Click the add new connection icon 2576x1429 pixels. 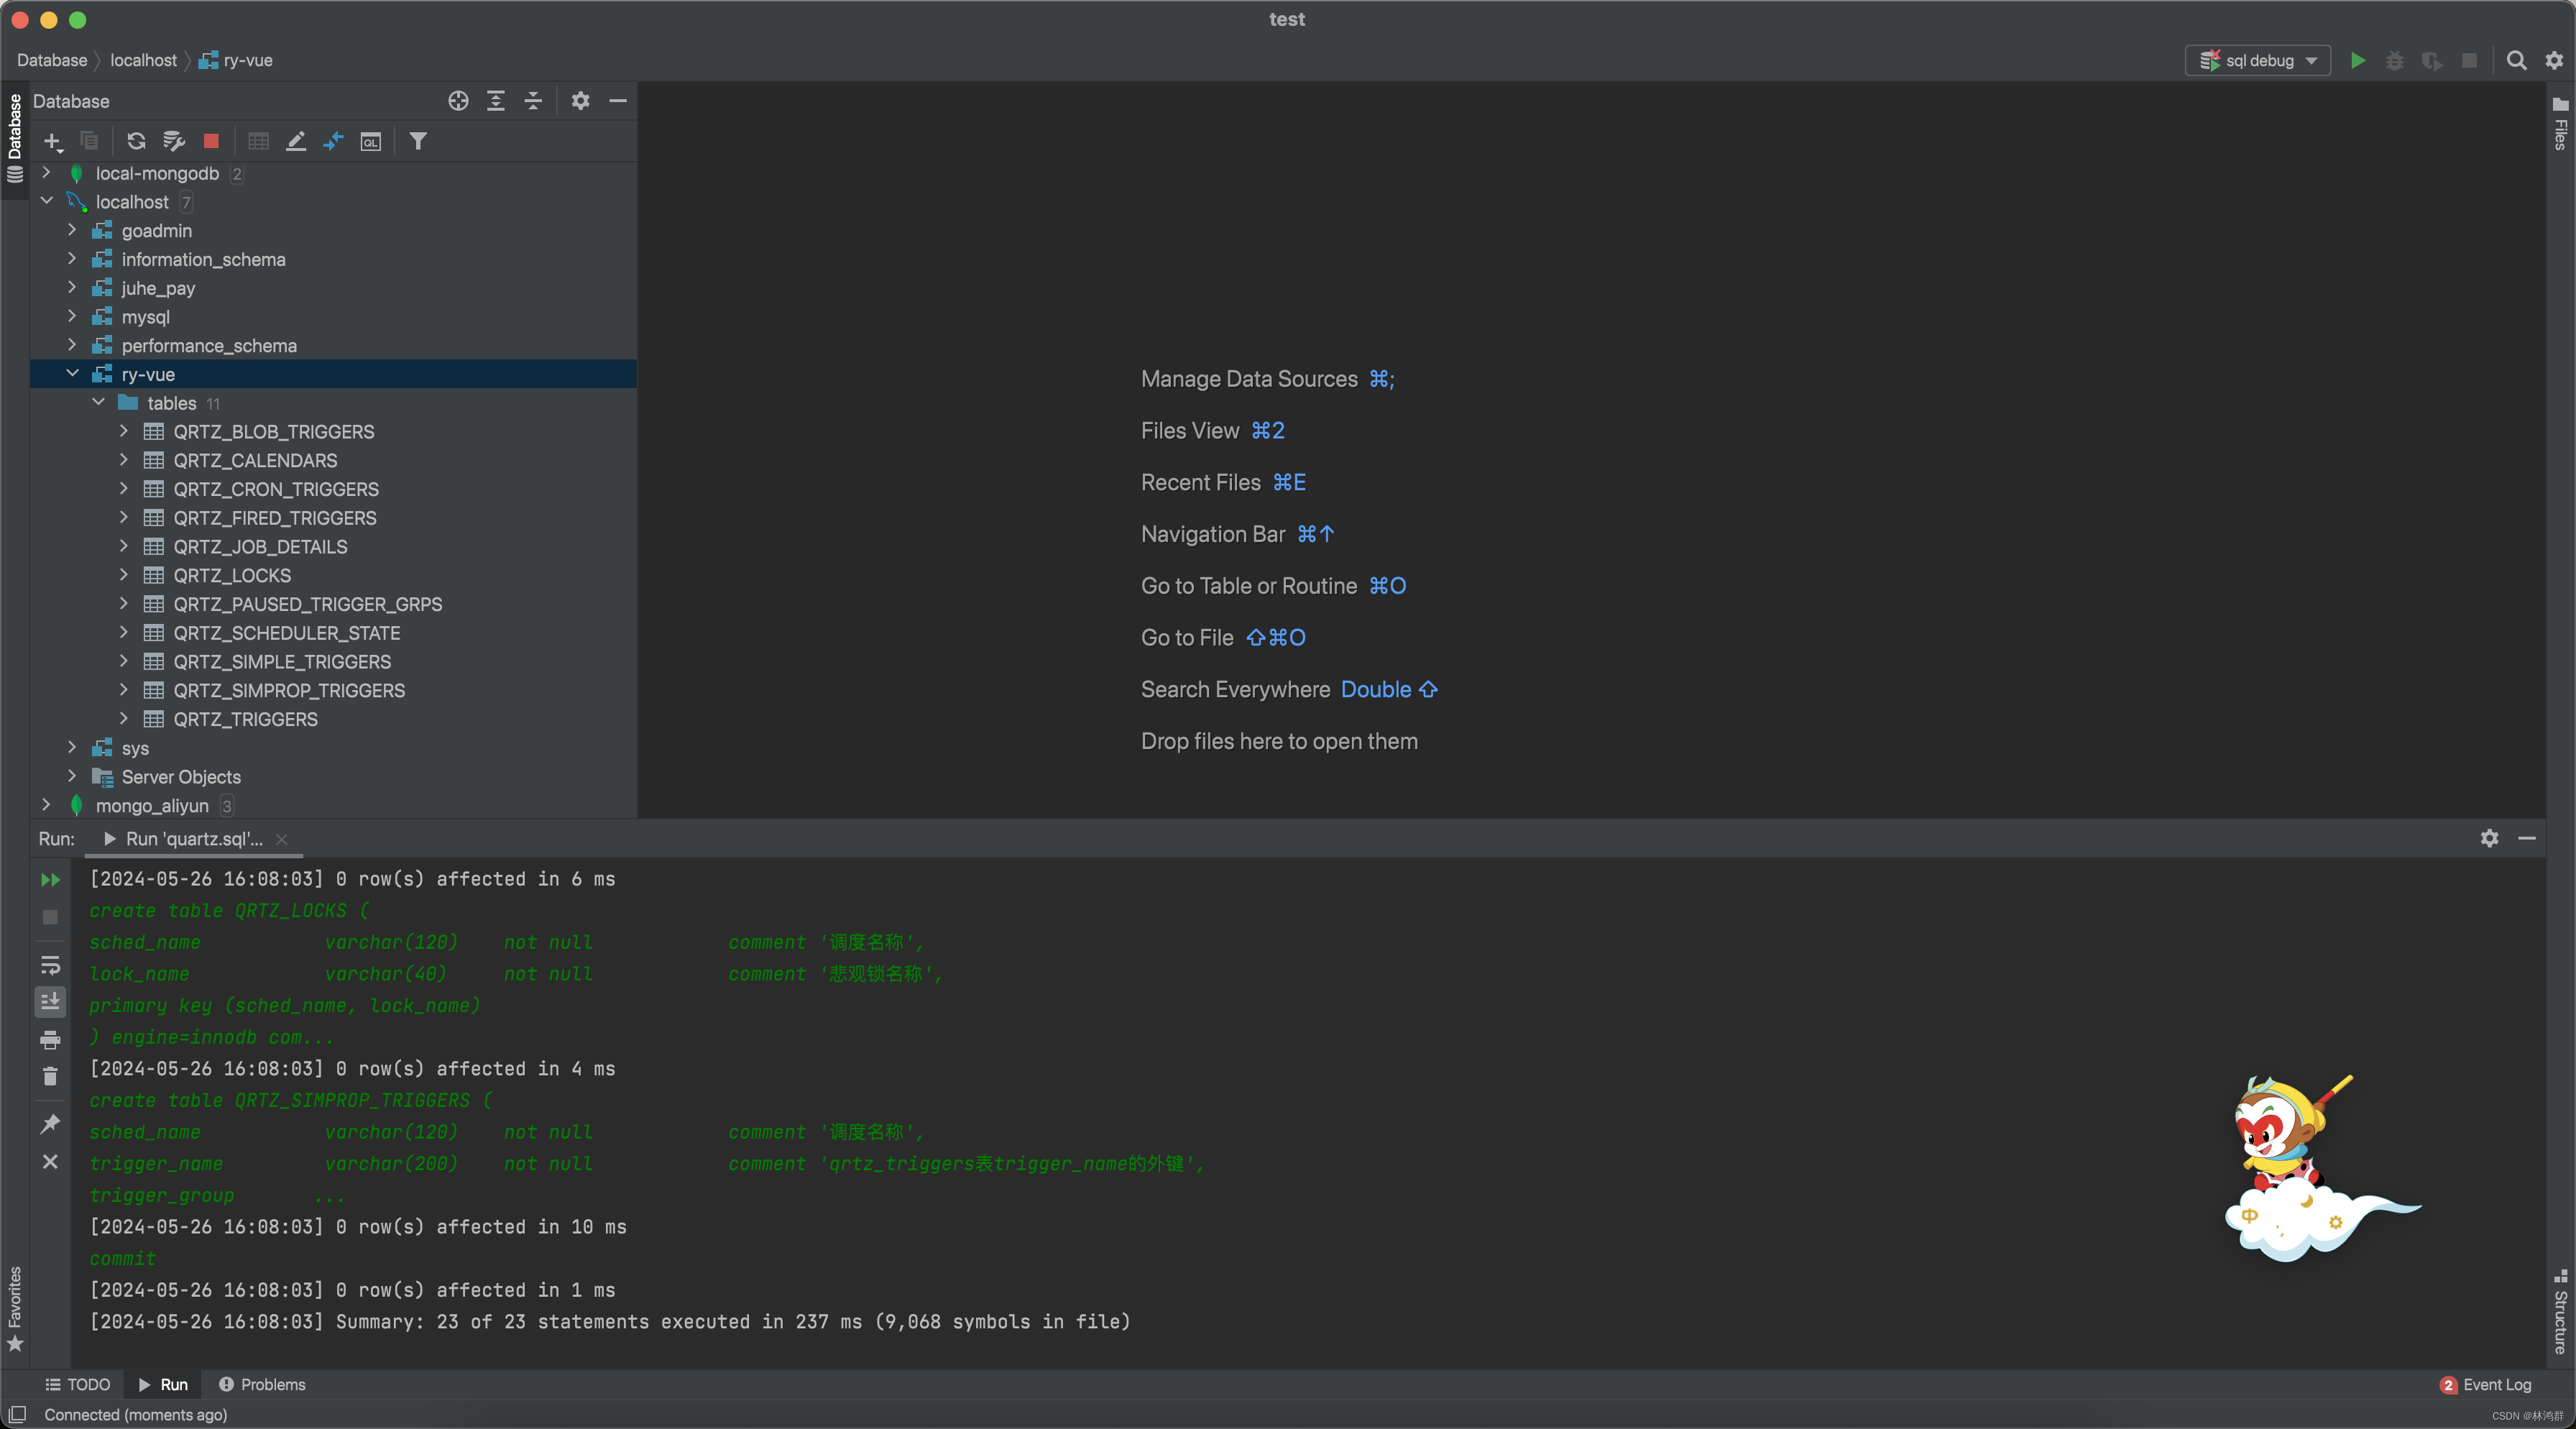pyautogui.click(x=52, y=141)
